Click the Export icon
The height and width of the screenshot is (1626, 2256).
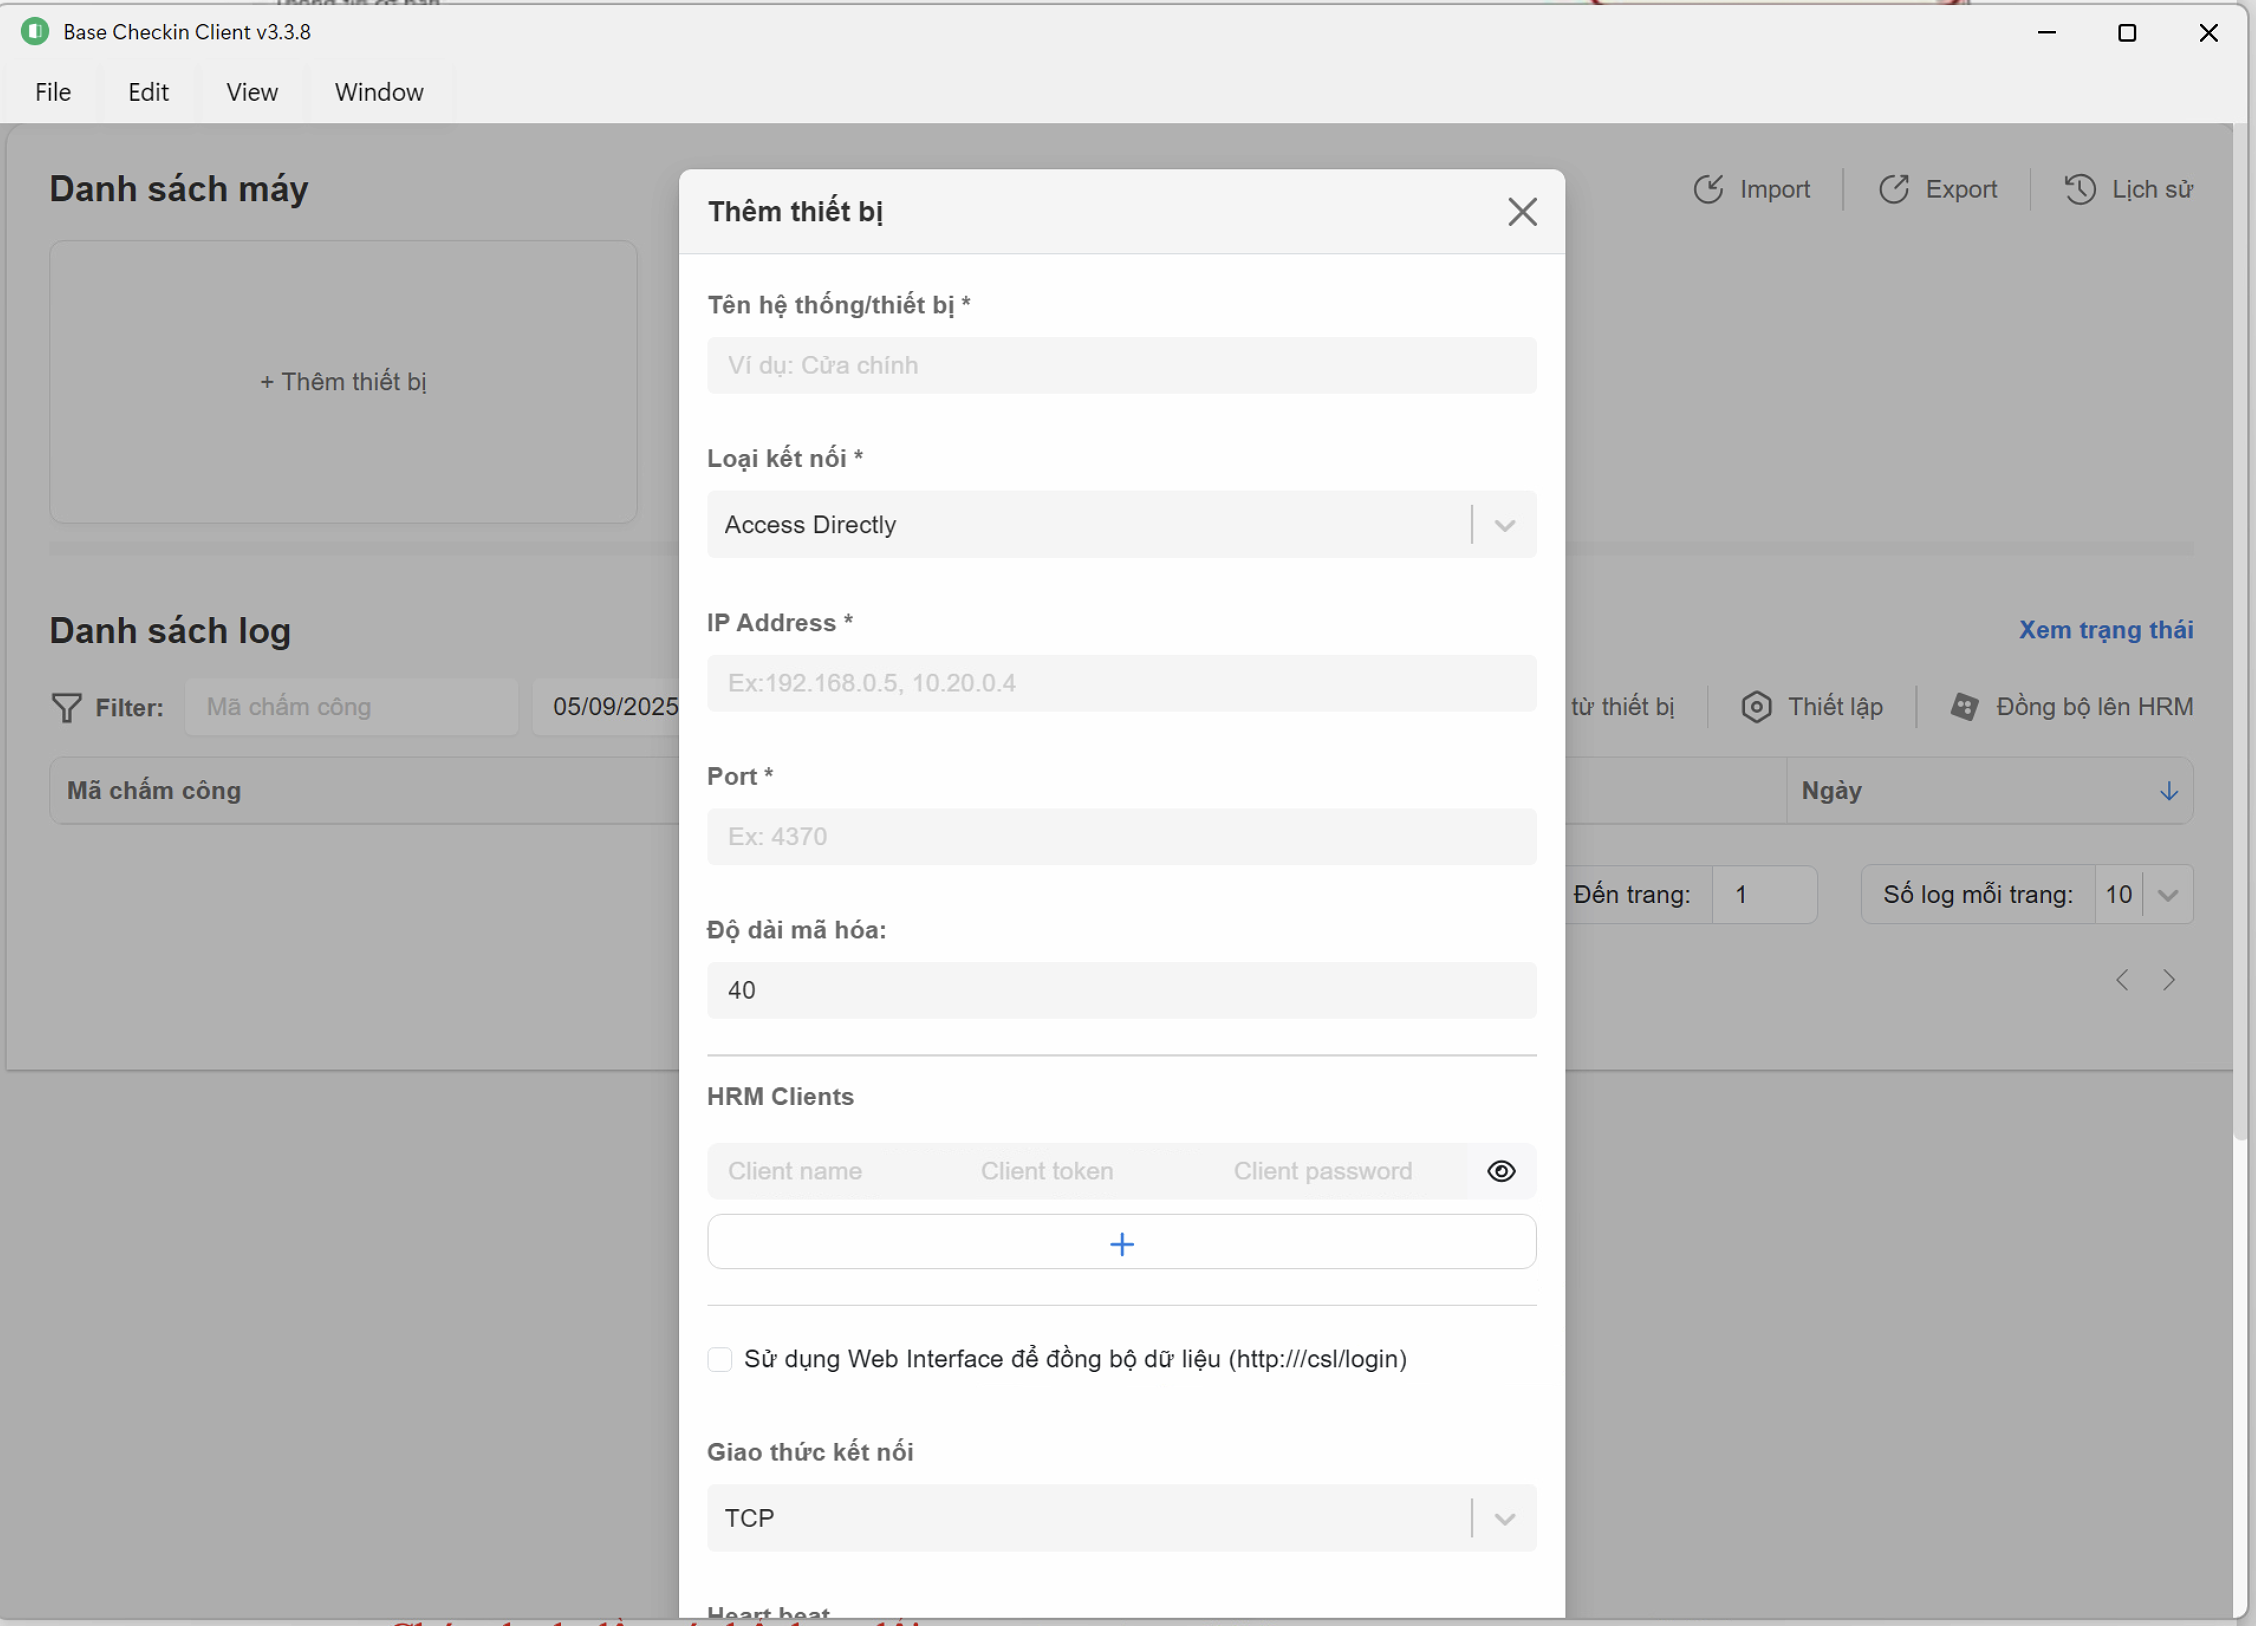tap(1893, 189)
